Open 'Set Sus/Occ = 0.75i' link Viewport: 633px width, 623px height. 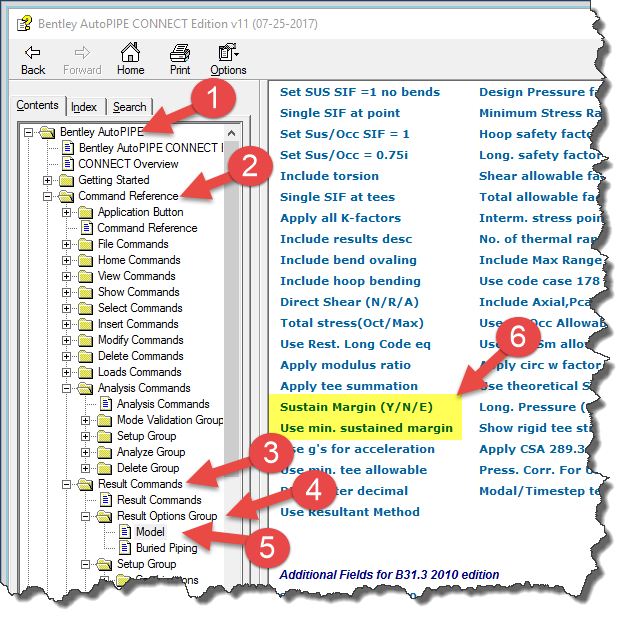(344, 155)
